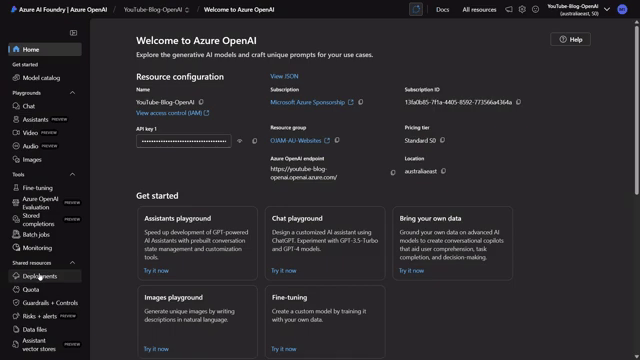Click the Subscription ID value text
This screenshot has height=360, width=640.
458,102
